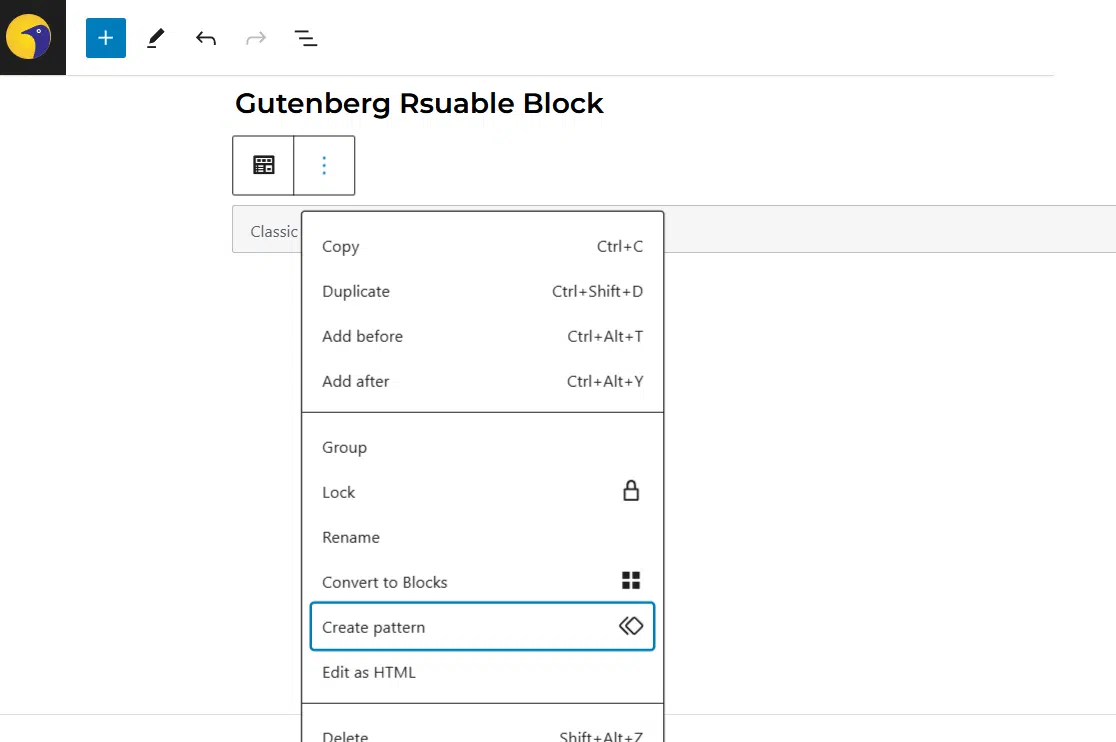Open the Document Overview list view
The image size is (1116, 742).
pyautogui.click(x=305, y=37)
